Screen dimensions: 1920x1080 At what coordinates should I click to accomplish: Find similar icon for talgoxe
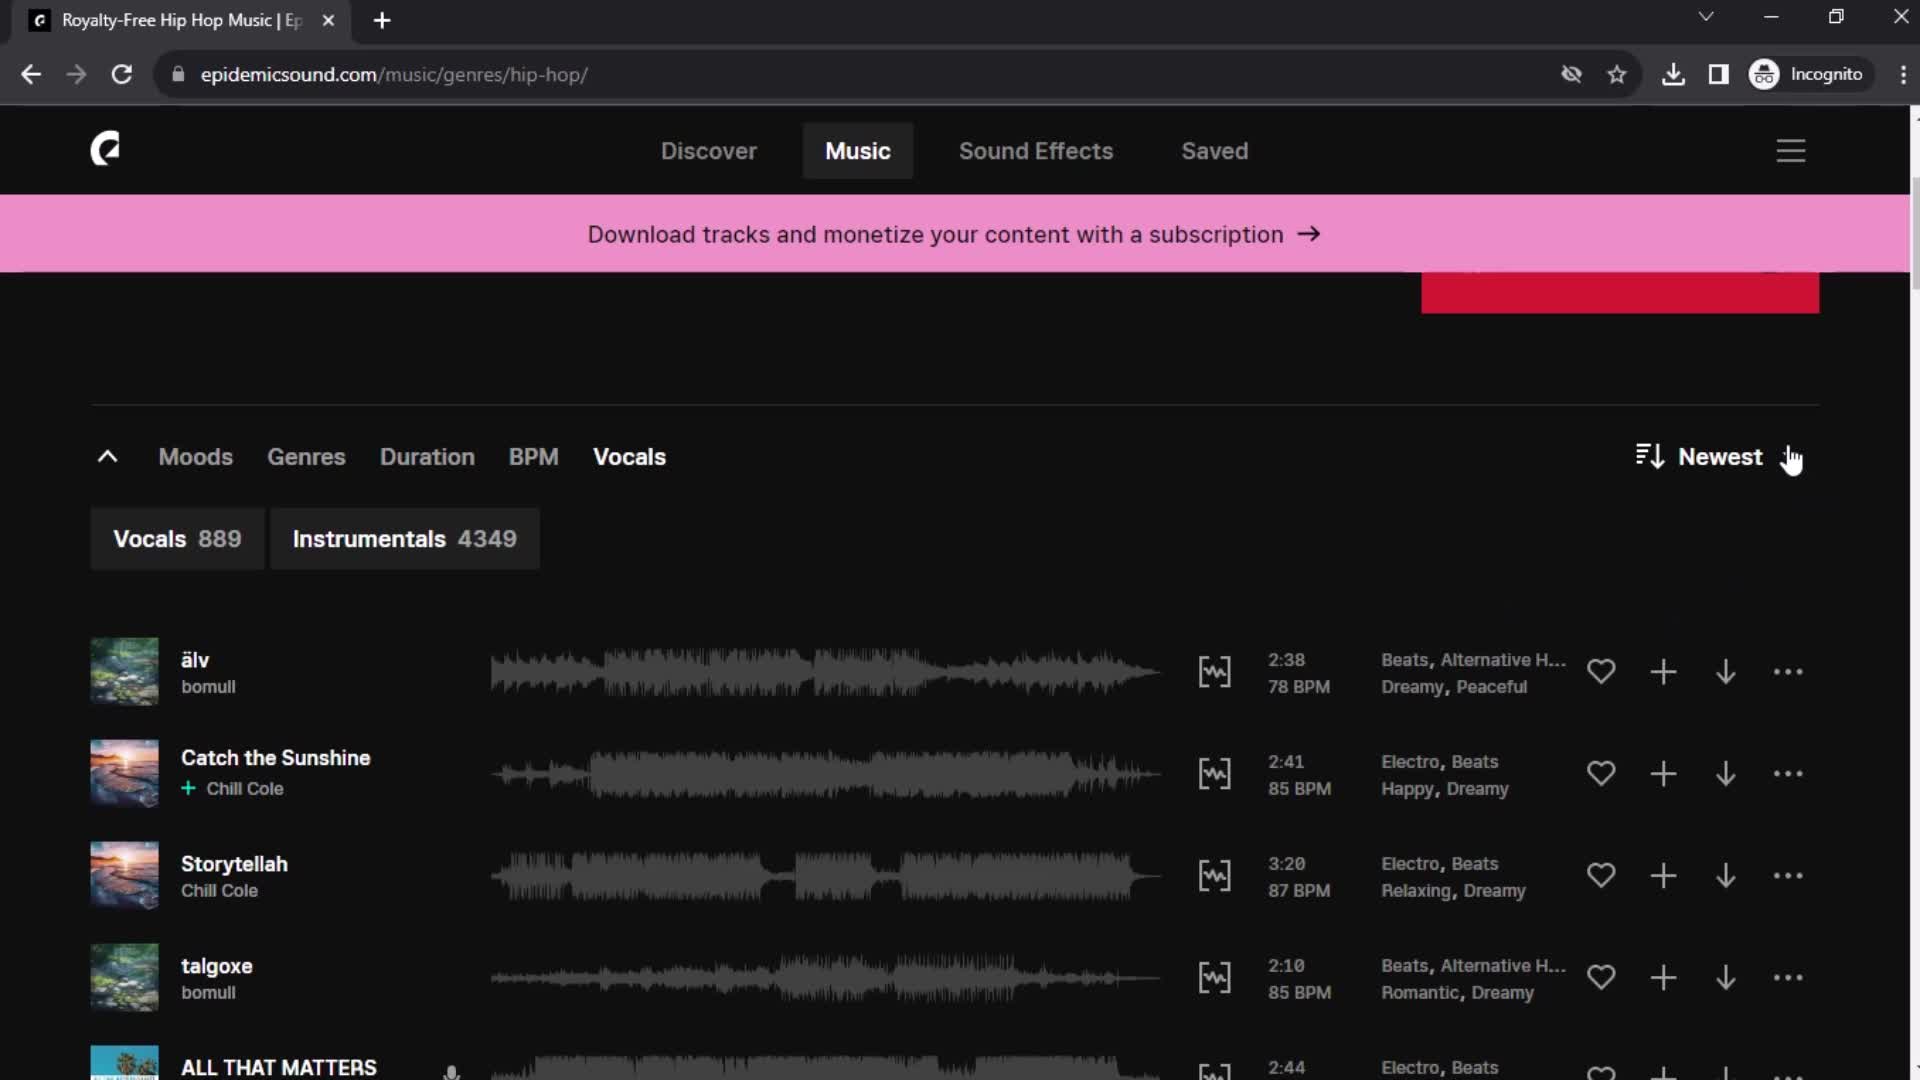[1214, 978]
